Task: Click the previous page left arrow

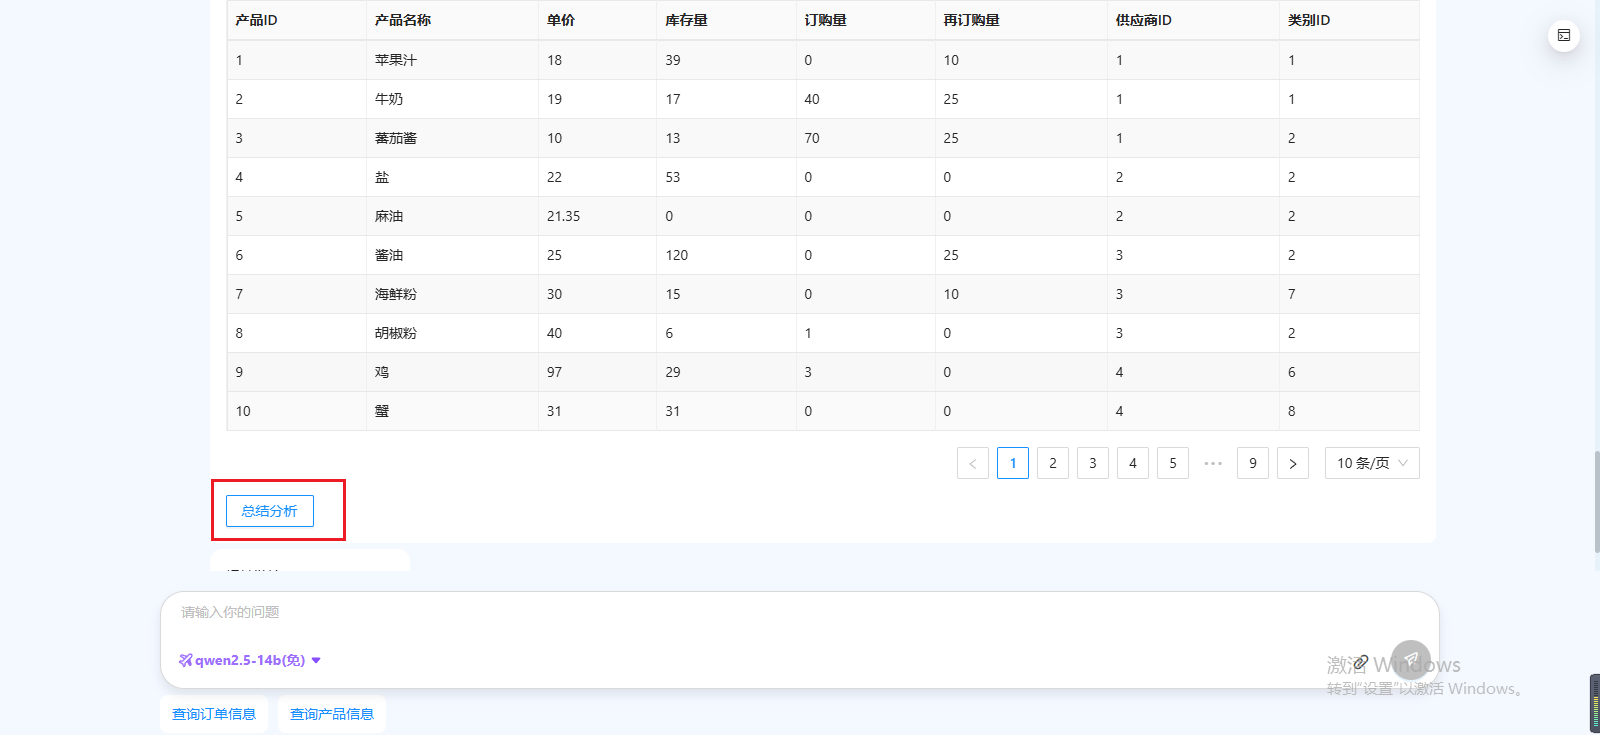Action: tap(973, 463)
